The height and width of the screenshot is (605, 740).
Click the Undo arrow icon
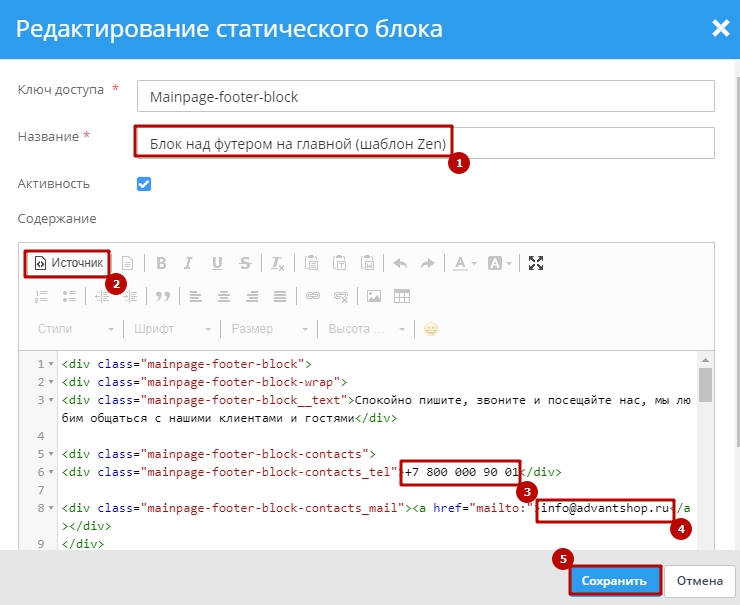[x=400, y=263]
